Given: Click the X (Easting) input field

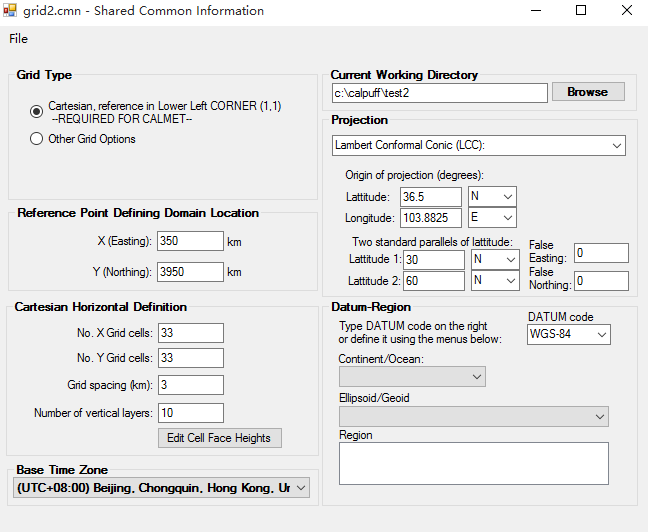Looking at the screenshot, I should (190, 241).
